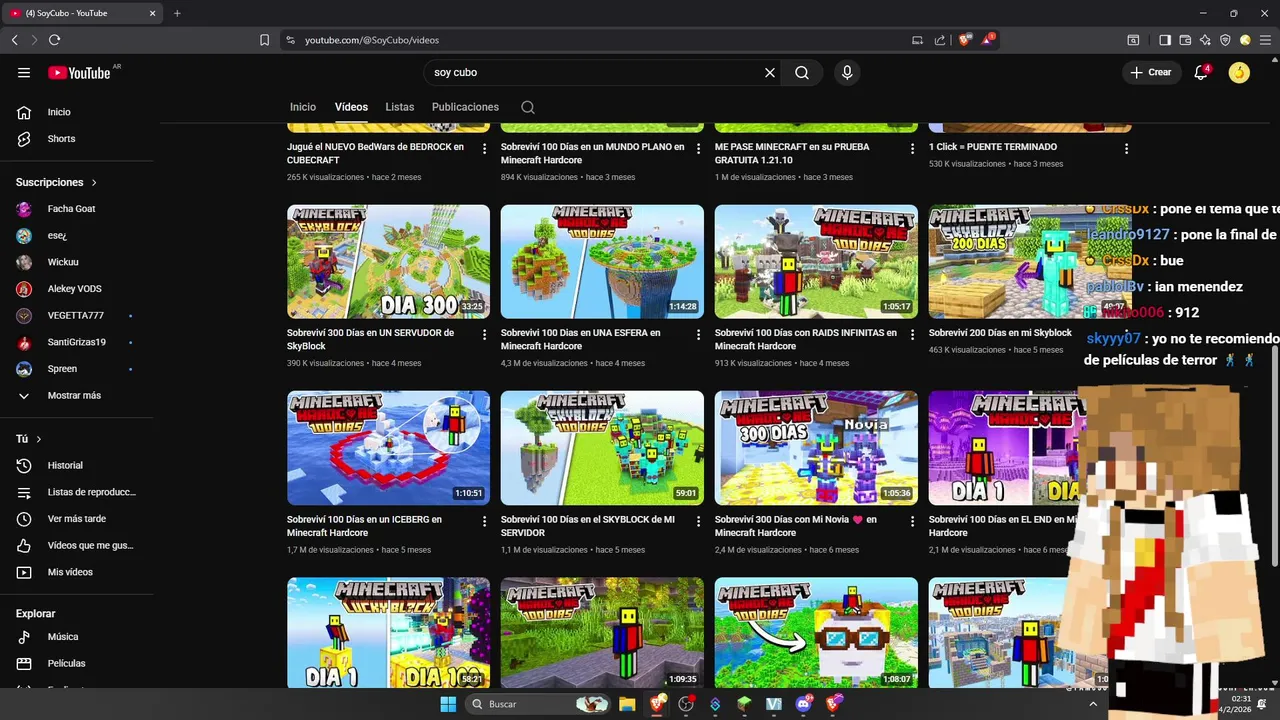The height and width of the screenshot is (720, 1280).
Task: Open options for the ICEBERG video
Action: [x=484, y=521]
